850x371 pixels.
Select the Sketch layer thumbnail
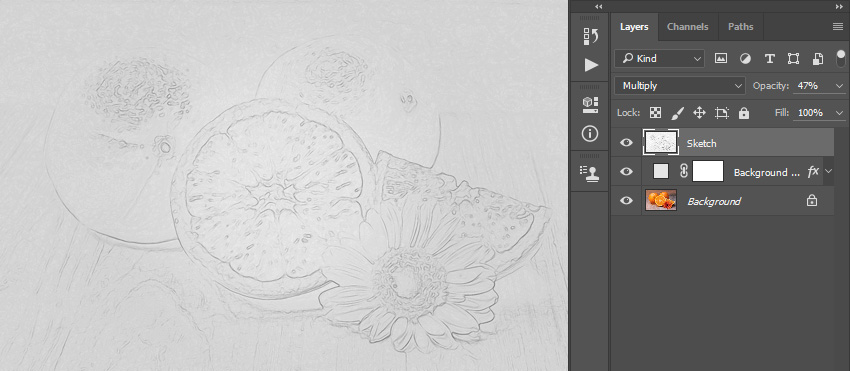tap(661, 143)
